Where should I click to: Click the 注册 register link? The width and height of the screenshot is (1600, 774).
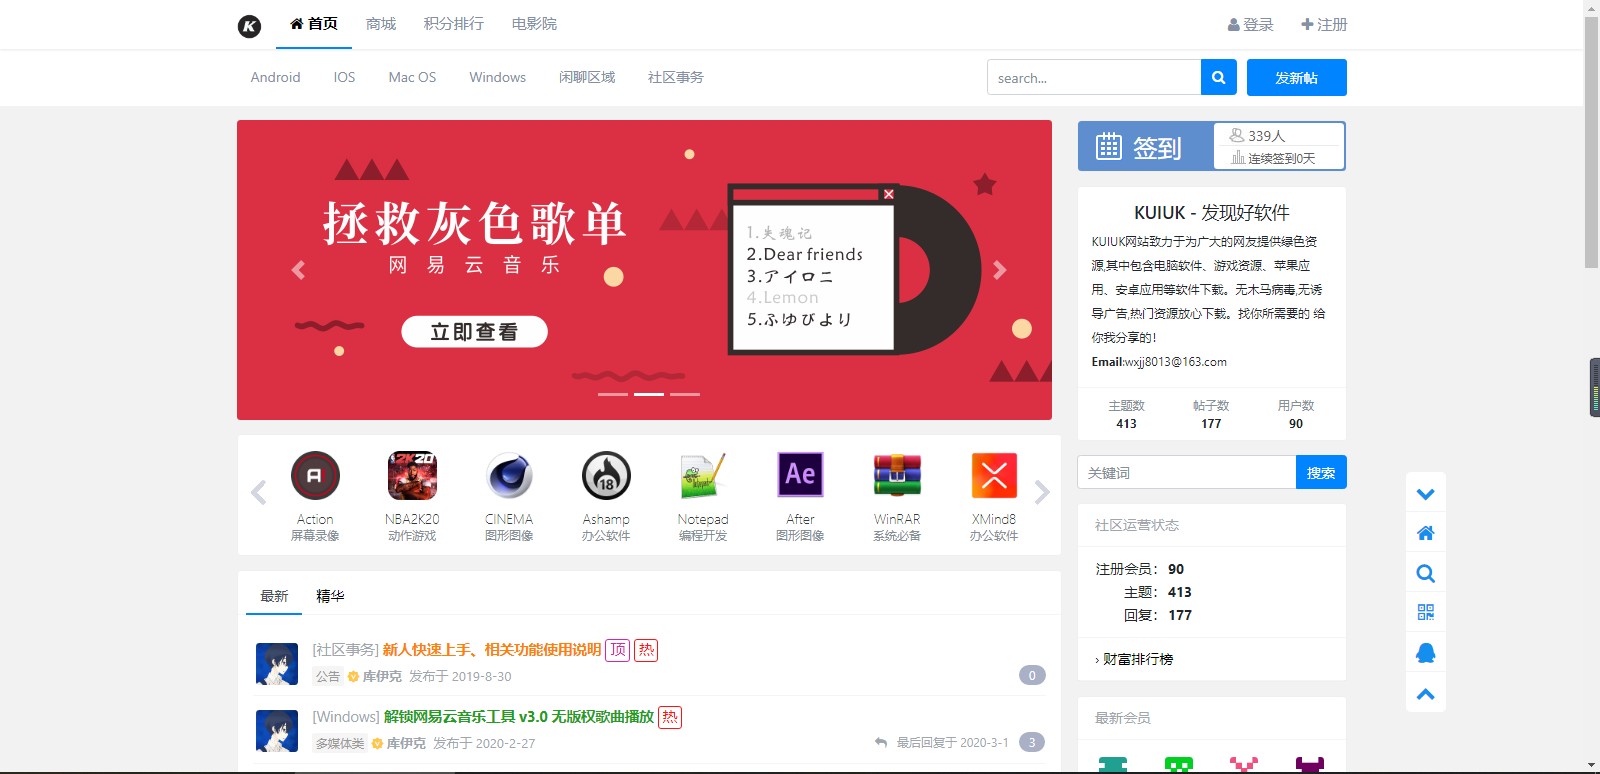pyautogui.click(x=1324, y=24)
